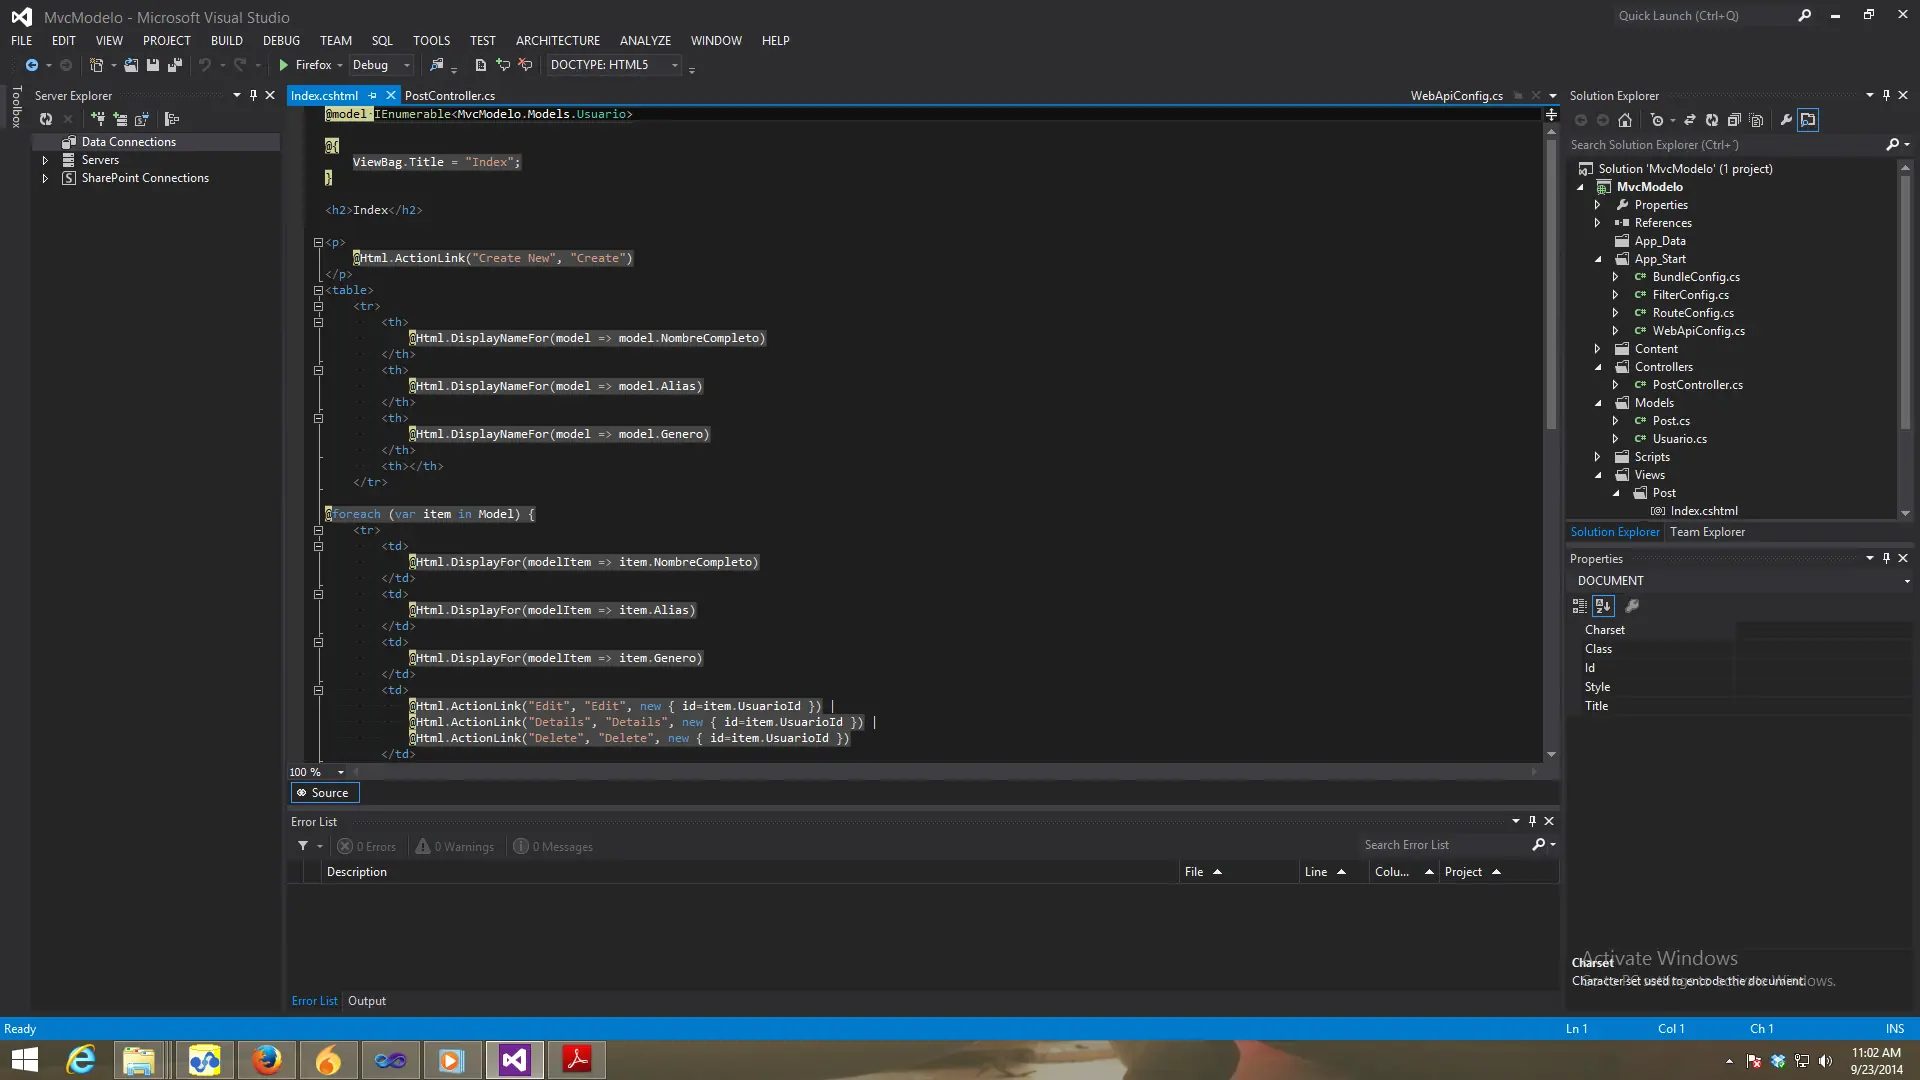The image size is (1920, 1080).
Task: Click the Windows Start button
Action: [x=24, y=1060]
